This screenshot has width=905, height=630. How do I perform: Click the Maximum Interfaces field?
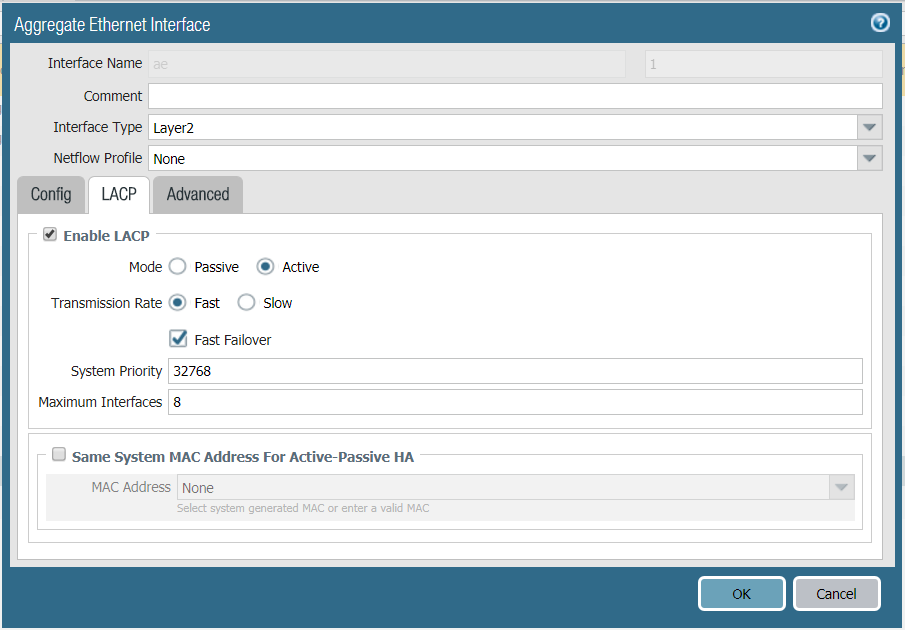[514, 402]
